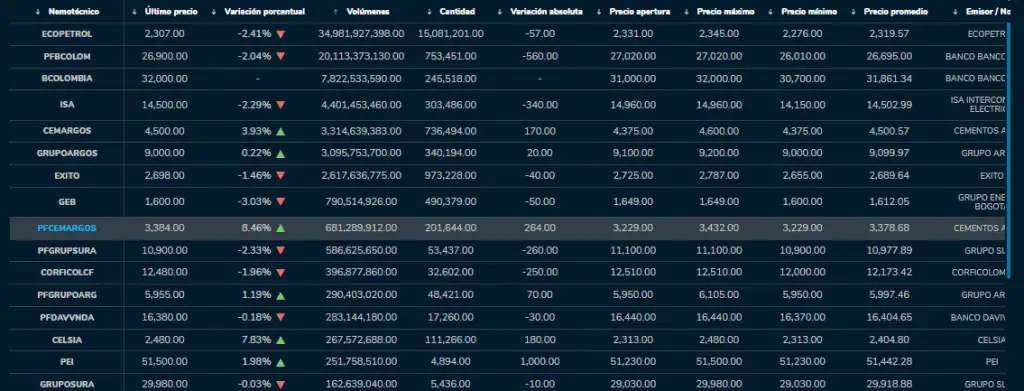1024x391 pixels.
Task: Click the green up arrow in PFCEMARGOS row
Action: point(280,228)
